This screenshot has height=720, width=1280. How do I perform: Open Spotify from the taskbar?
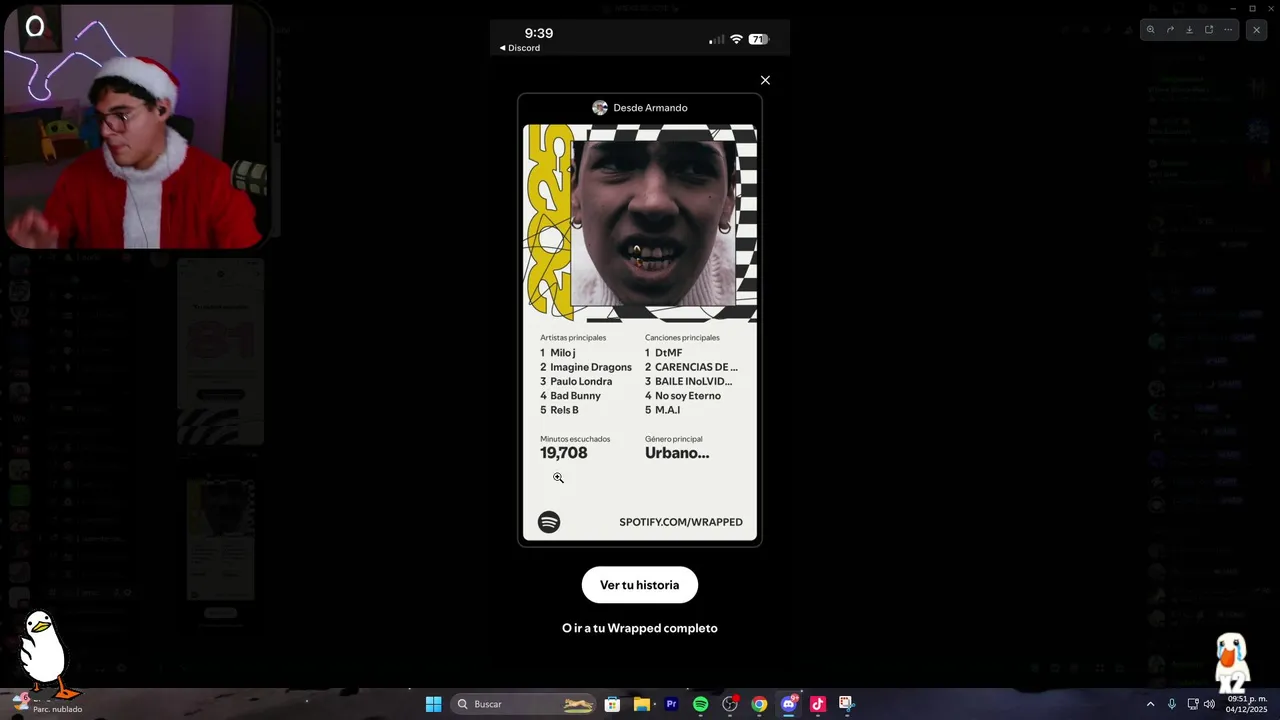pos(700,704)
